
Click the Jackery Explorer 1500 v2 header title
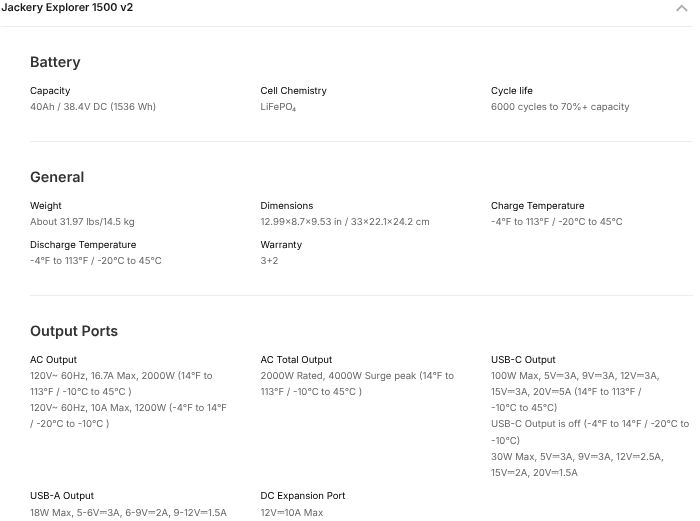(x=67, y=7)
